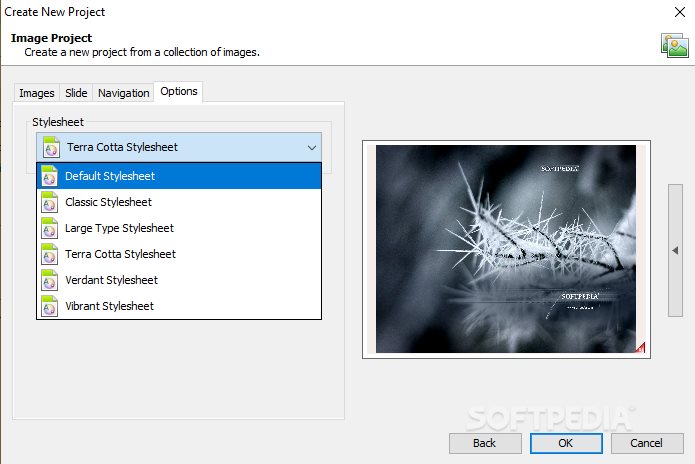This screenshot has height=464, width=695.
Task: Close the Create New Project dialog
Action: (x=680, y=12)
